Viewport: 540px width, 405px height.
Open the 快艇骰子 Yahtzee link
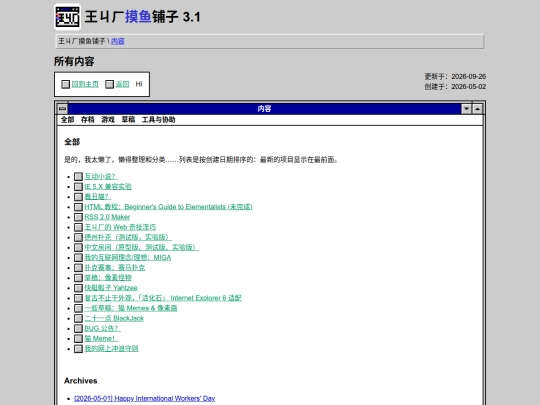pos(111,288)
